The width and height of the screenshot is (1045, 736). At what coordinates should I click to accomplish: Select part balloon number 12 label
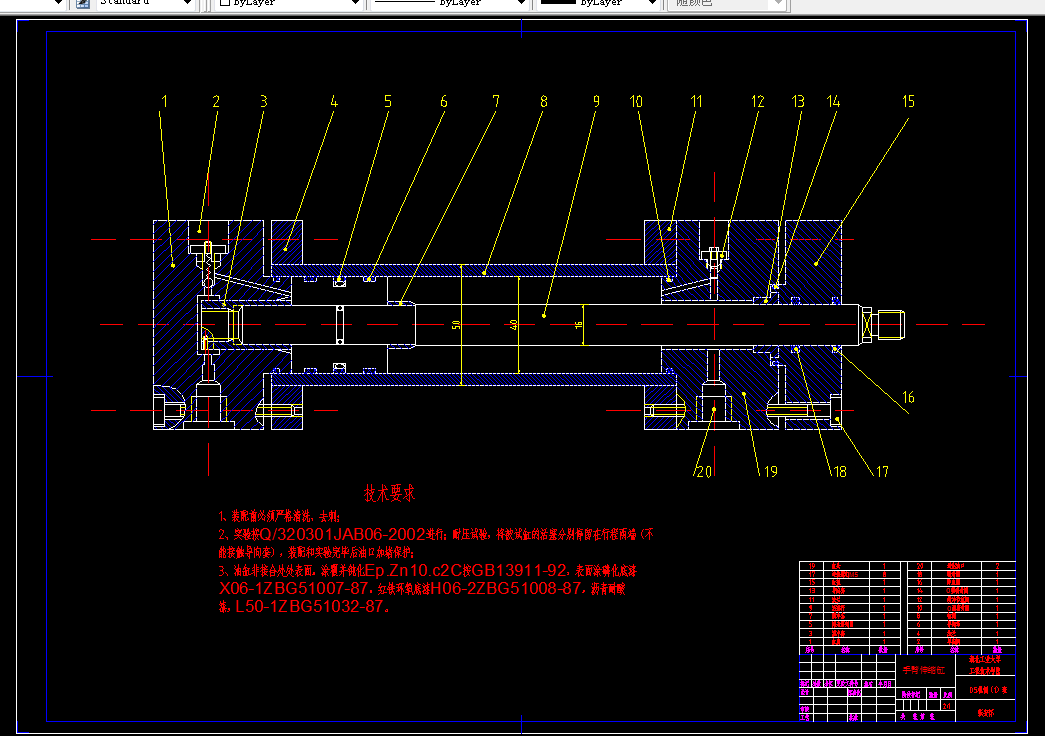758,101
